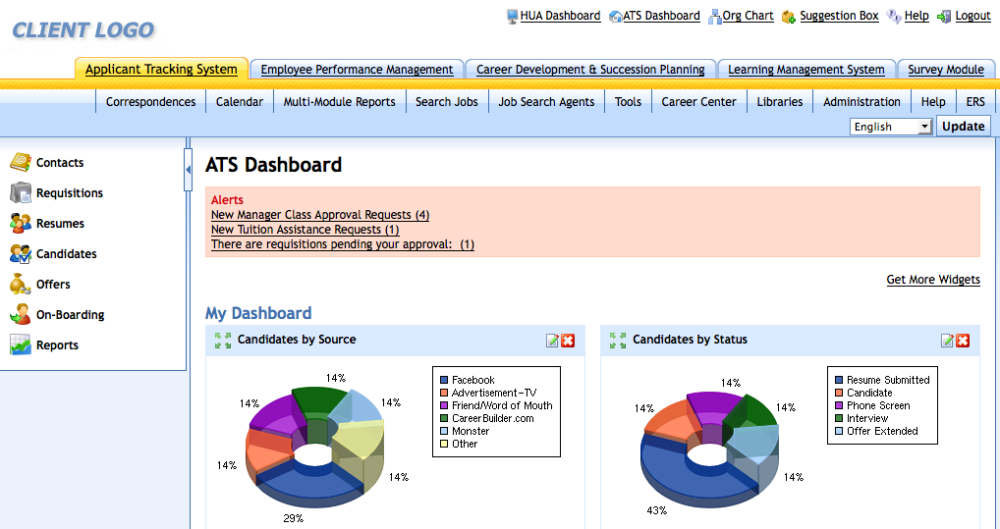Select the Candidates sidebar label
Viewport: 1000px width, 529px height.
click(x=66, y=254)
